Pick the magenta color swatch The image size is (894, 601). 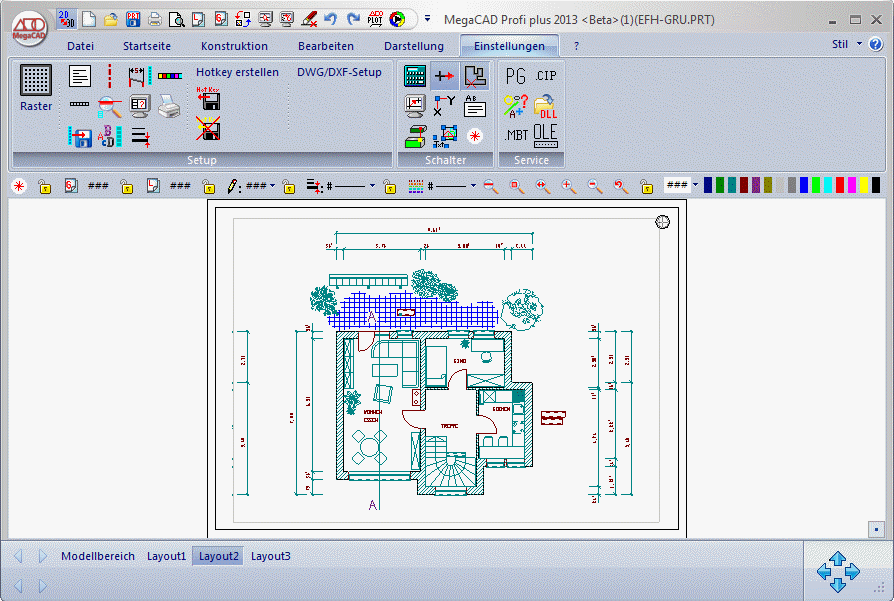tap(852, 185)
